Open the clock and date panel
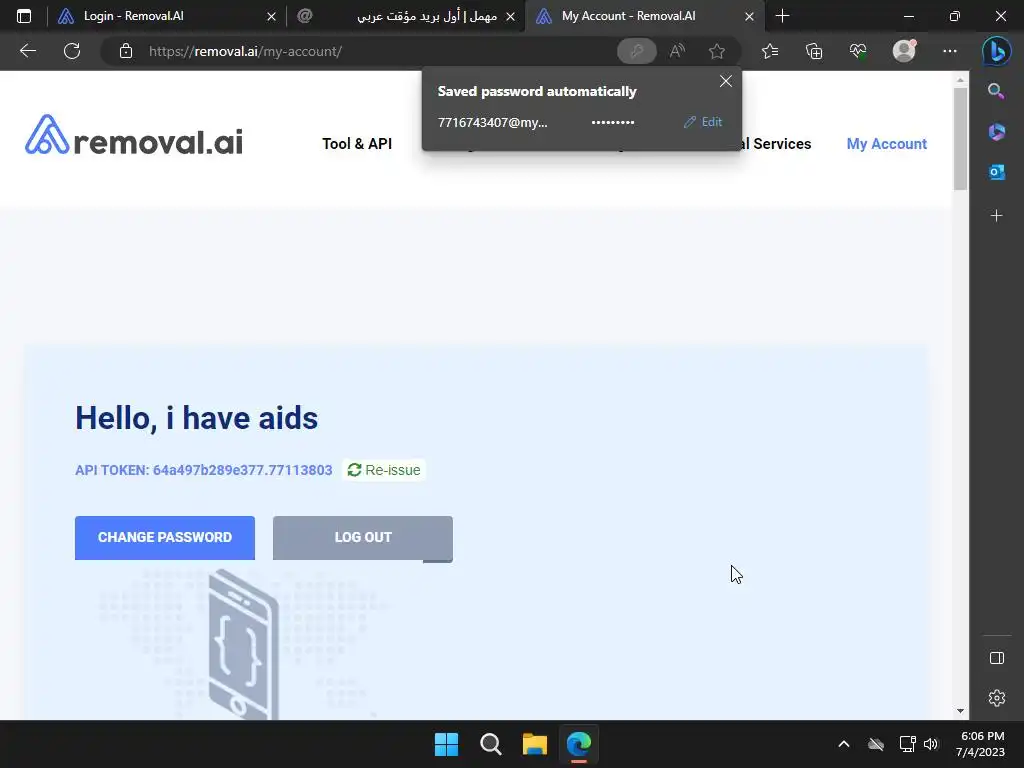This screenshot has height=768, width=1024. [x=981, y=744]
